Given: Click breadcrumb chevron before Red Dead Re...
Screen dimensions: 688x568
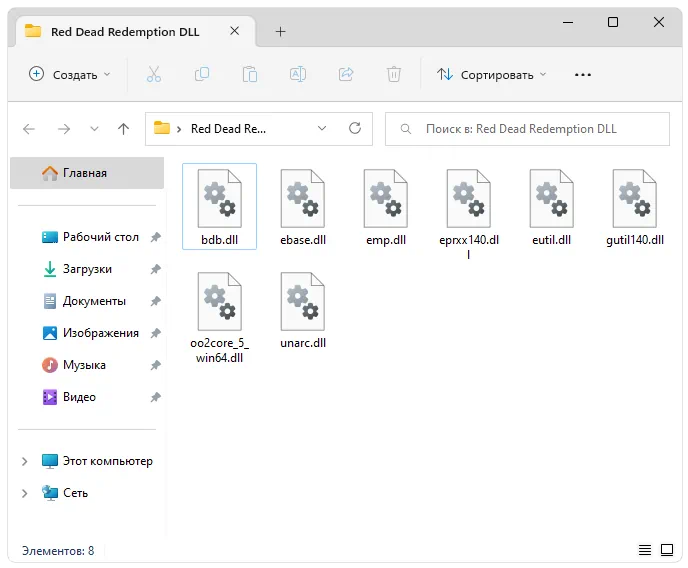Looking at the screenshot, I should [179, 129].
